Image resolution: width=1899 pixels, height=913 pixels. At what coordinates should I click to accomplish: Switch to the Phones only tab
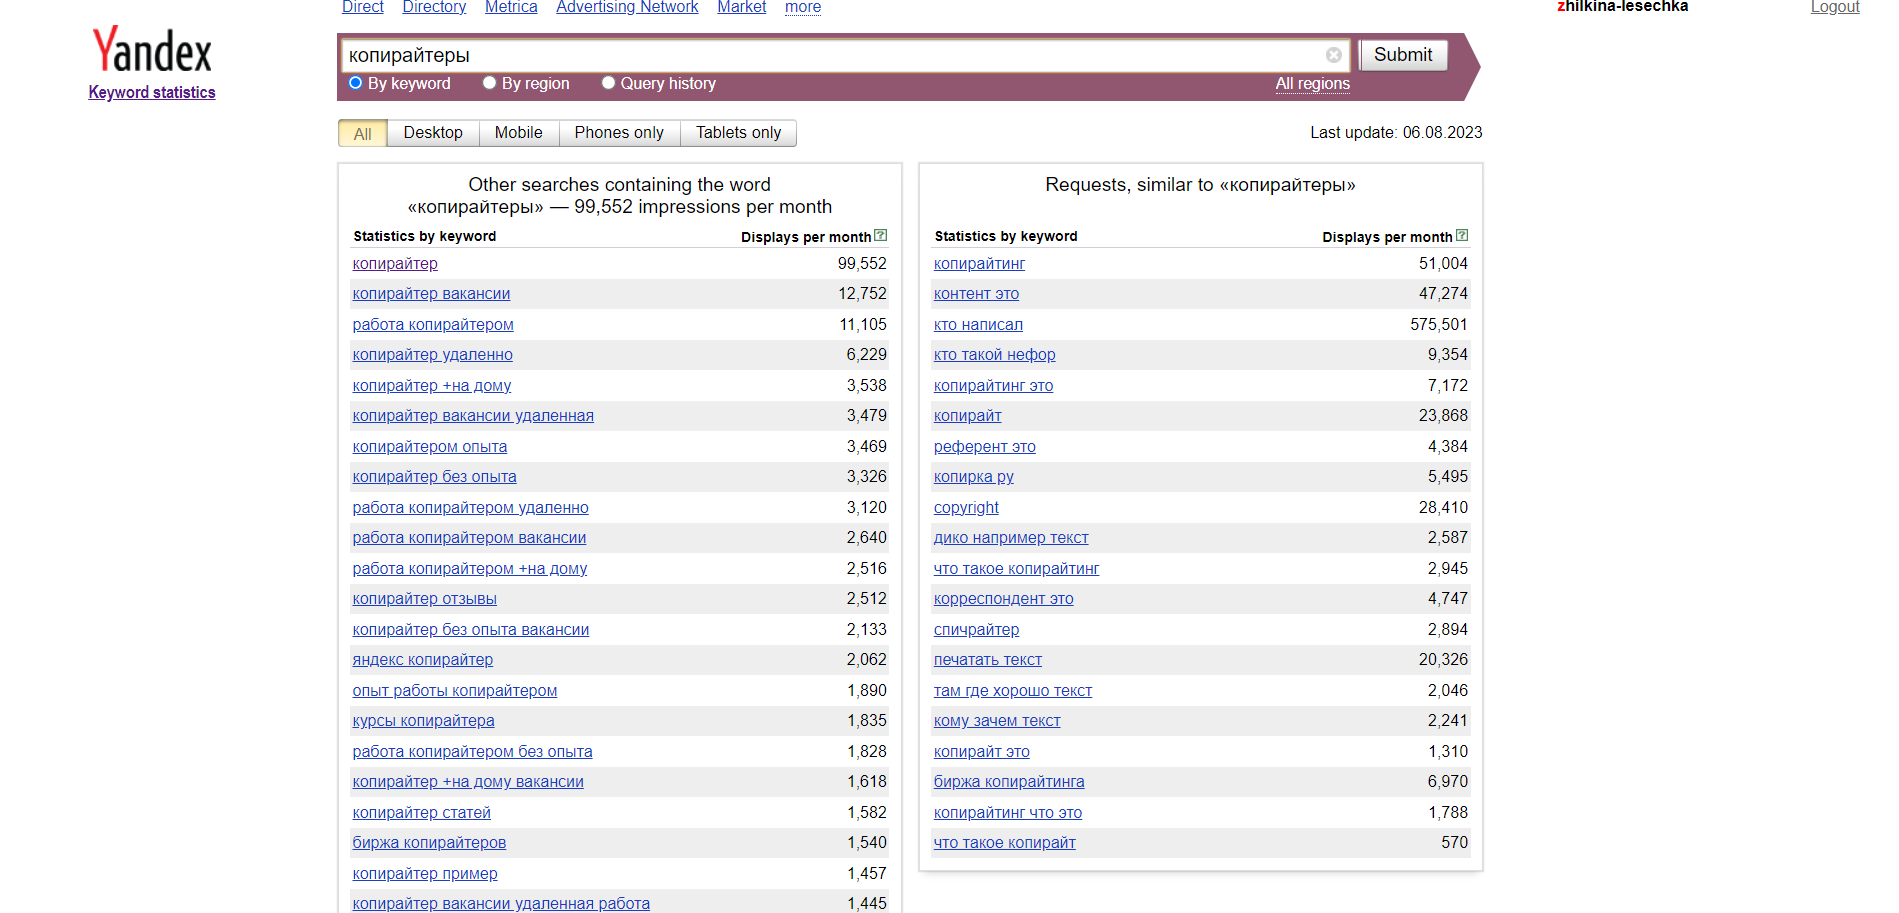coord(619,133)
